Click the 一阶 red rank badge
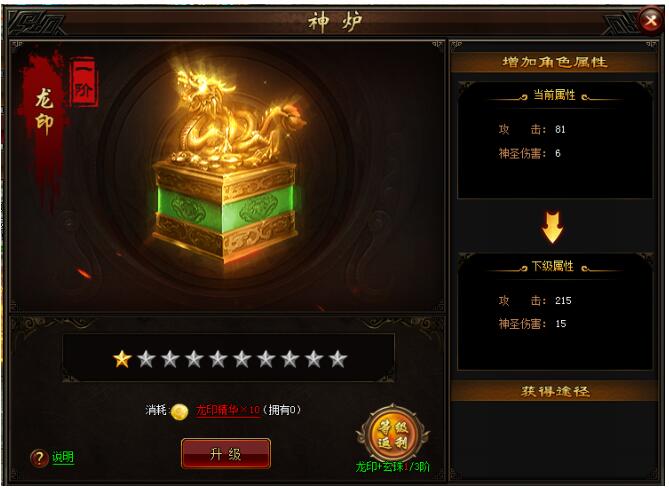The image size is (669, 488). 84,82
